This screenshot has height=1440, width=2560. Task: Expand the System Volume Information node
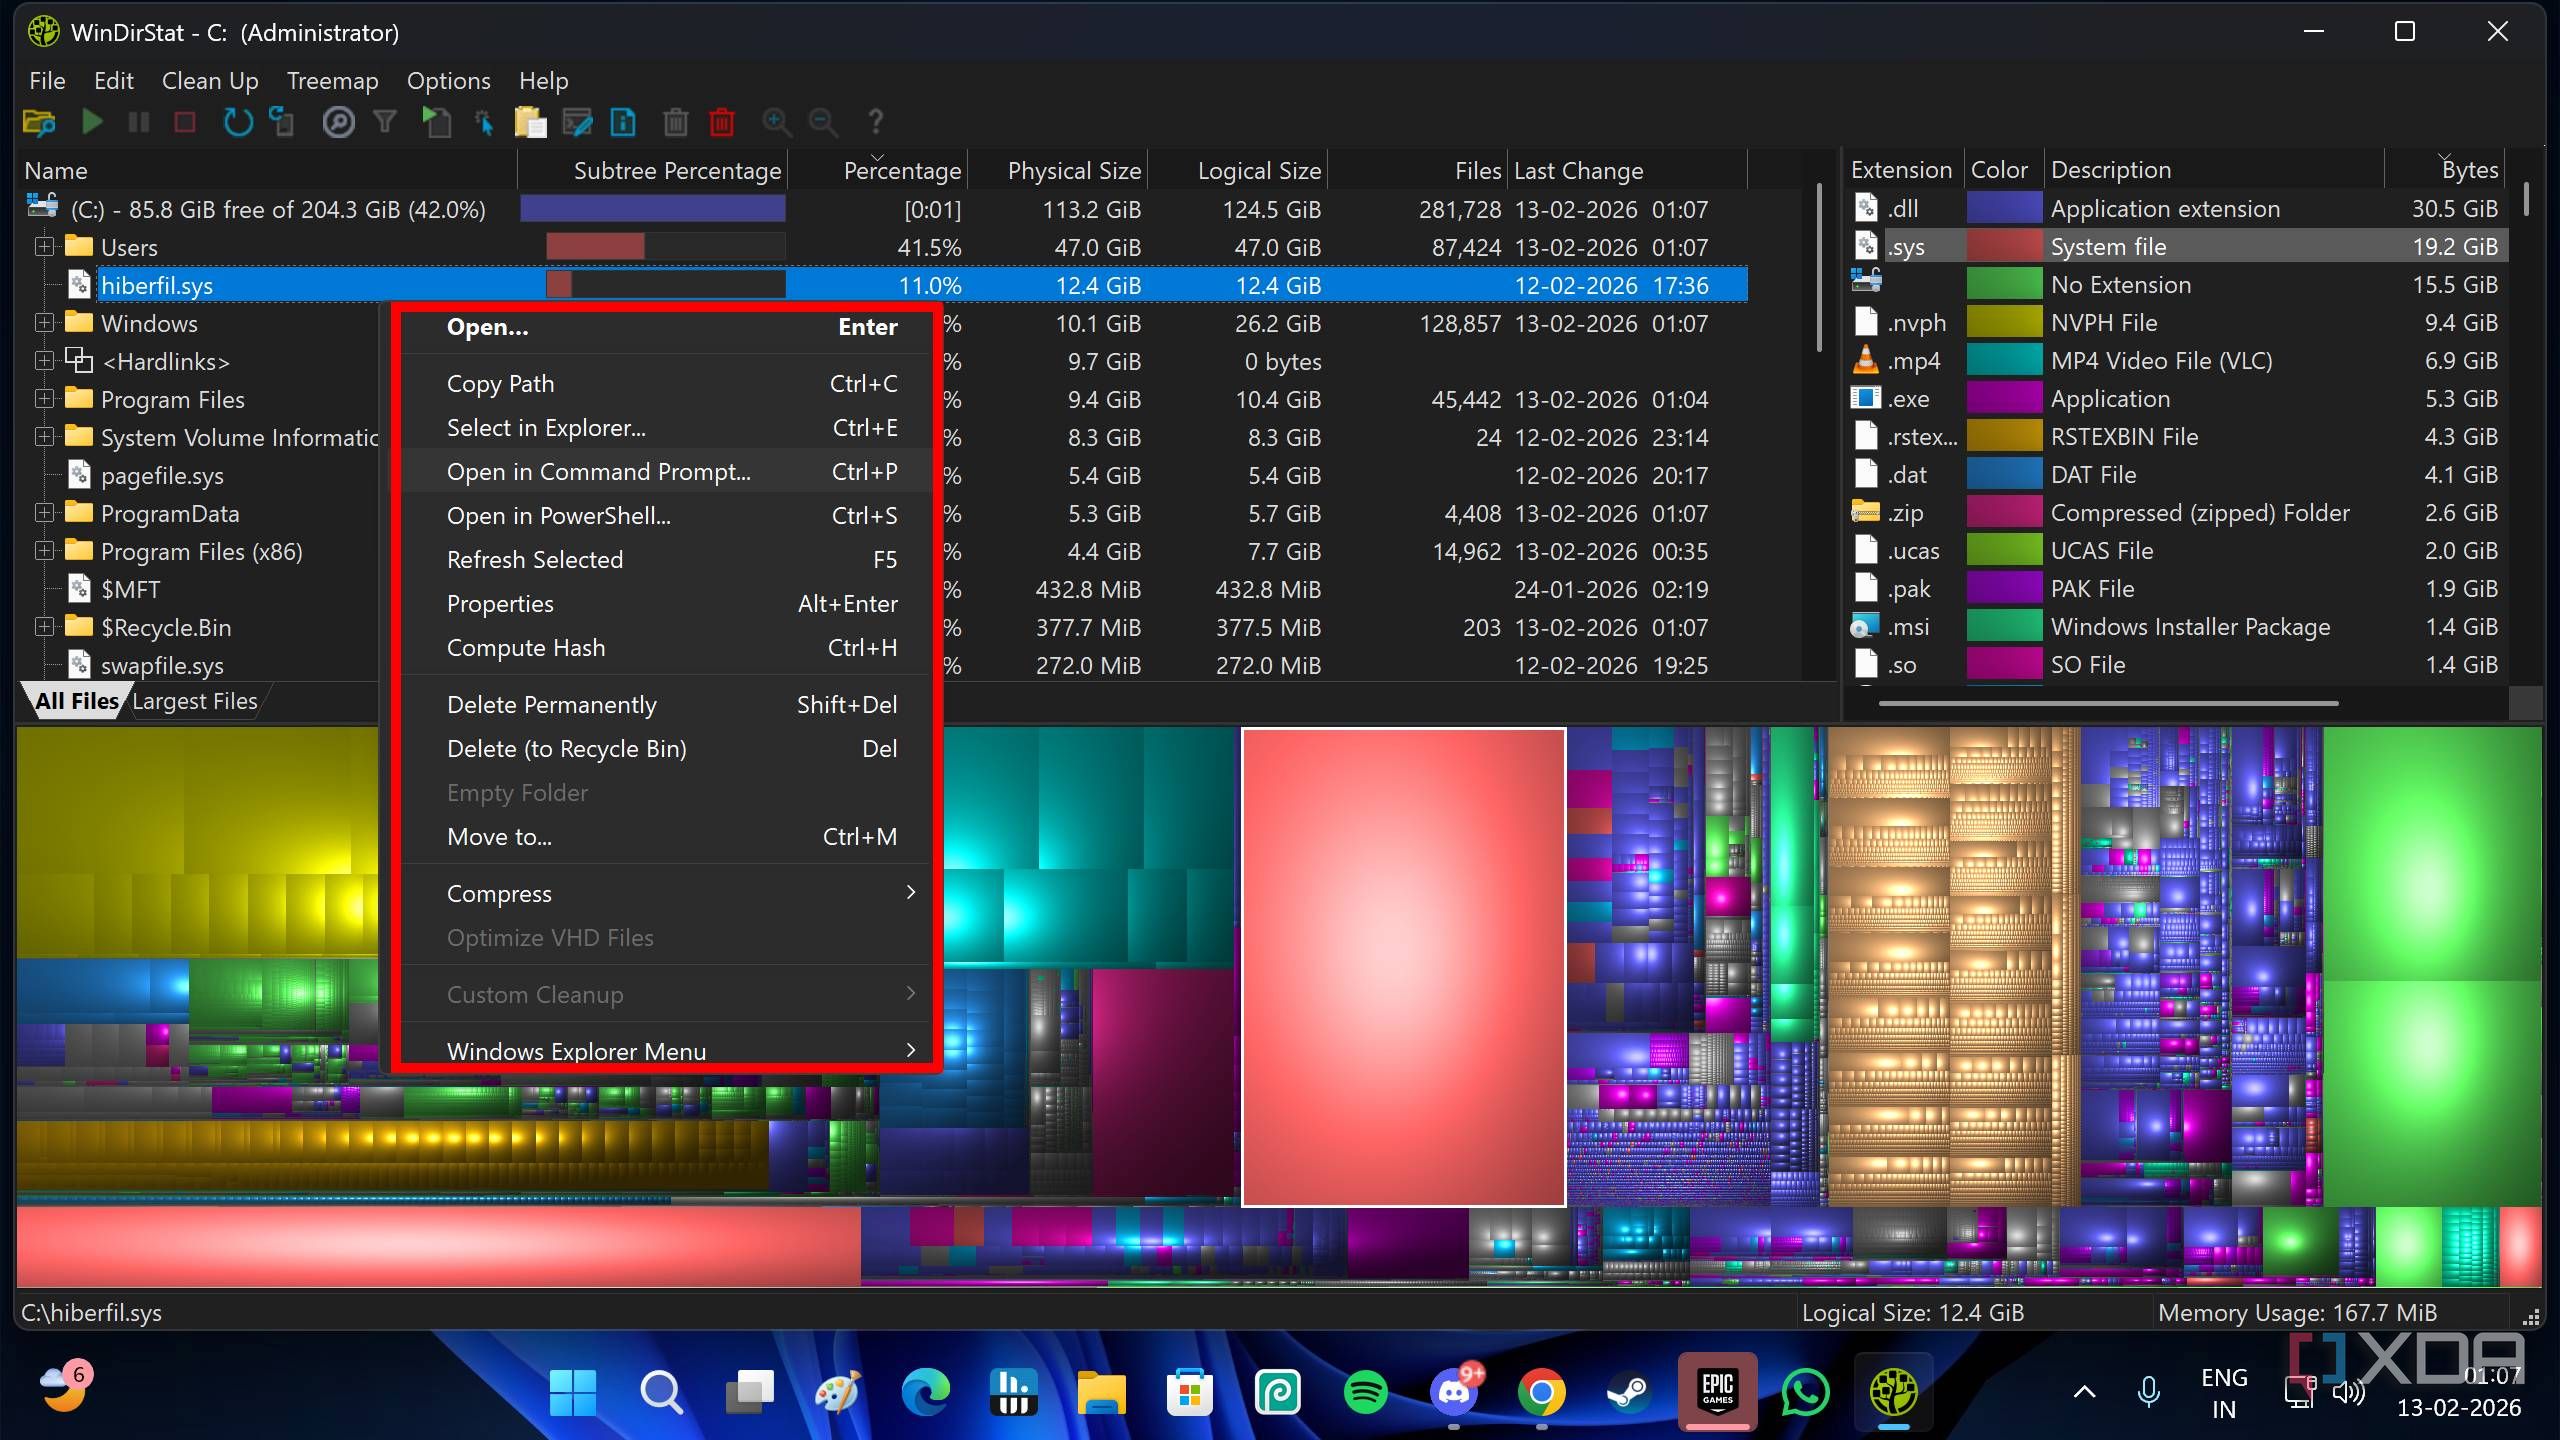tap(44, 436)
